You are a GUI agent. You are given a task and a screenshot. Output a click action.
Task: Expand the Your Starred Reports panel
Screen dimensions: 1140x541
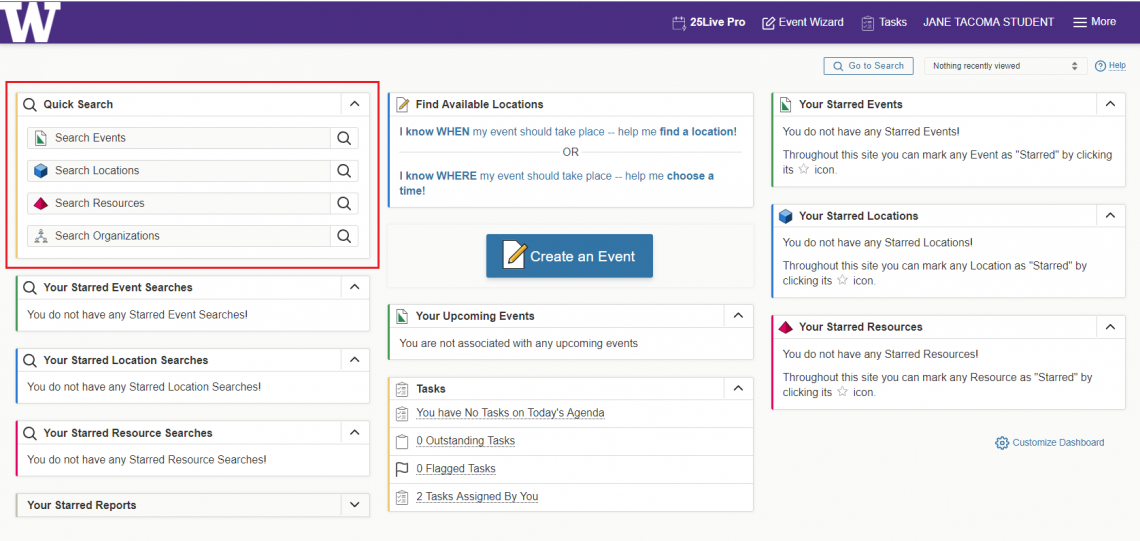[x=354, y=505]
